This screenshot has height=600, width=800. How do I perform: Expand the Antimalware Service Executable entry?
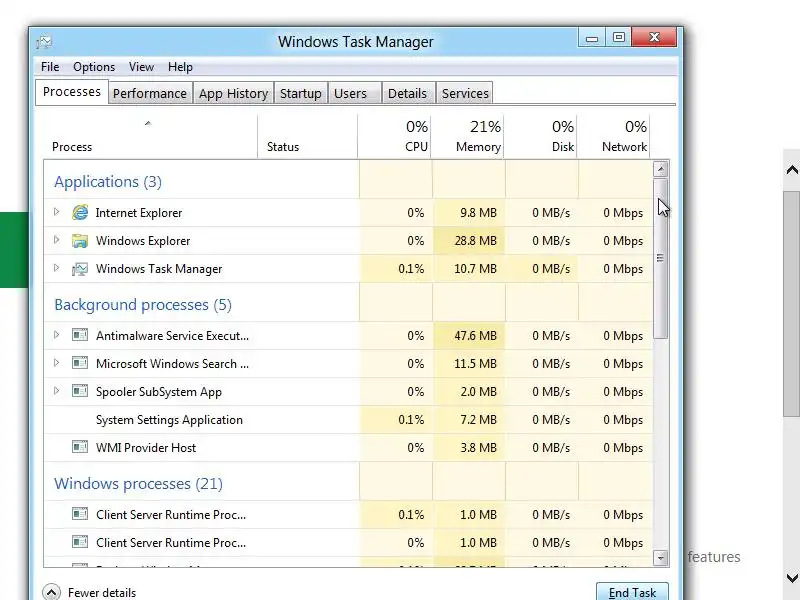[57, 335]
